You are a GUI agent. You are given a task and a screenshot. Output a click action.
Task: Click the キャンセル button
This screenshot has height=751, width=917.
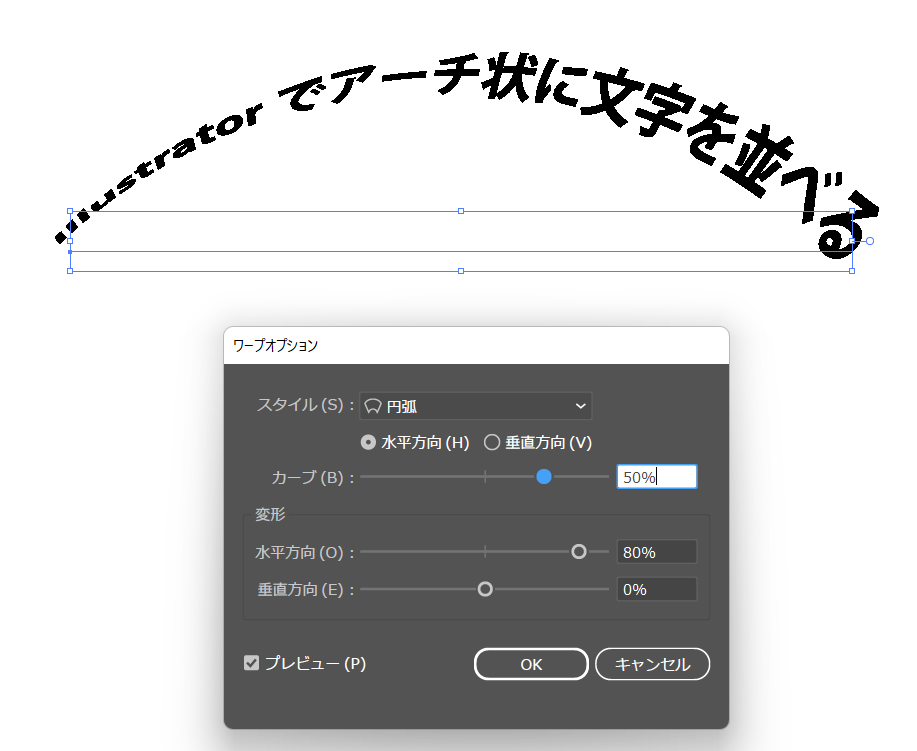653,664
